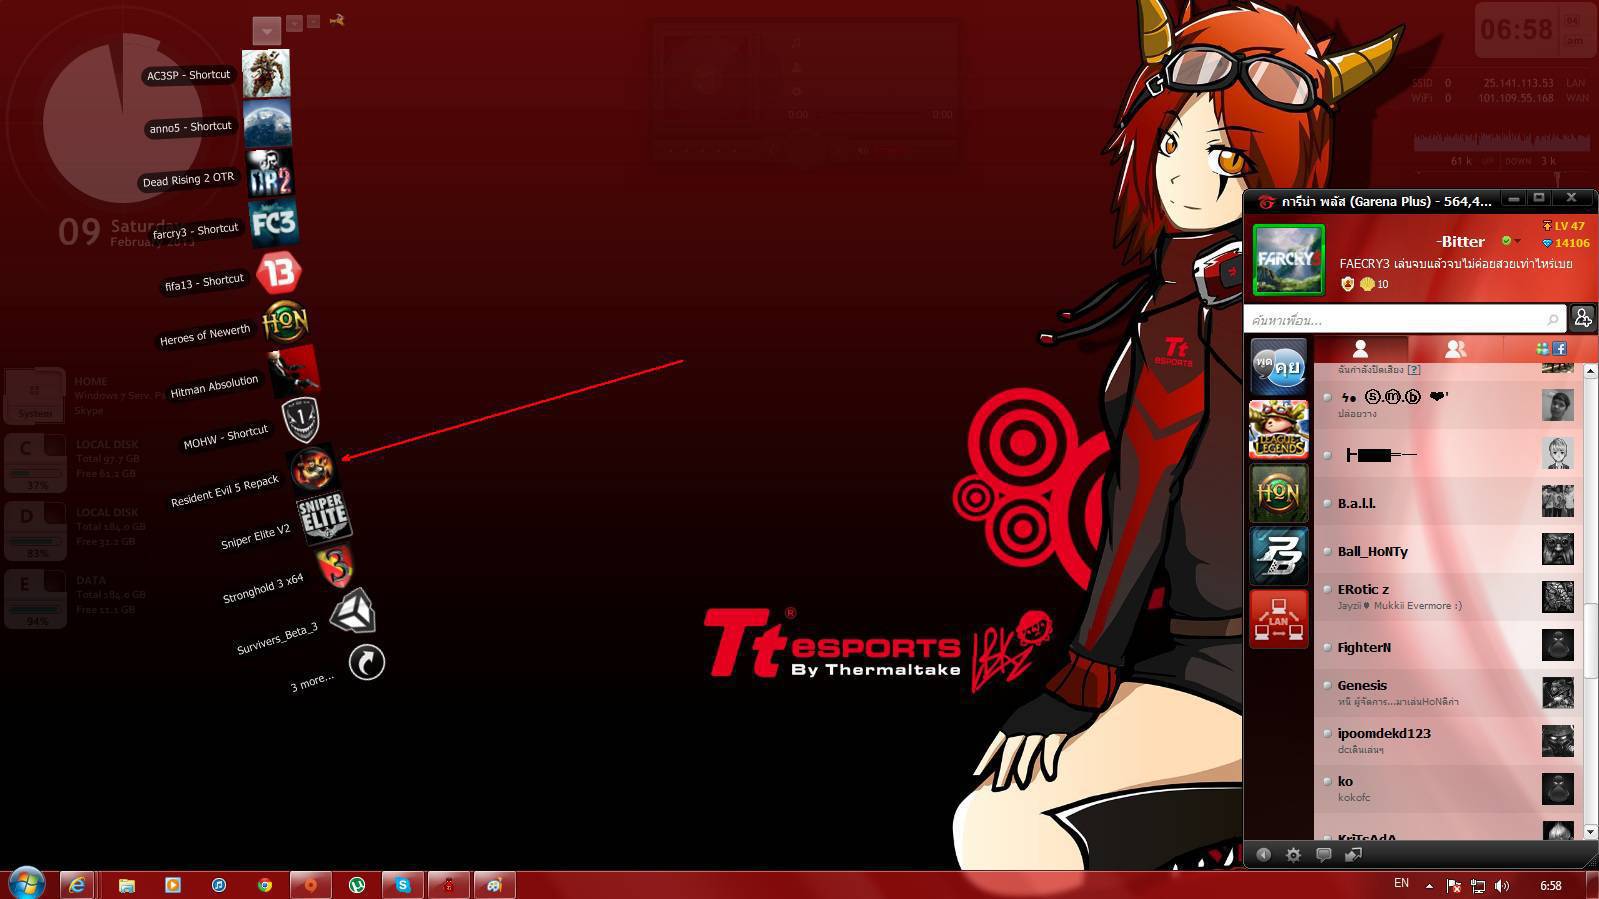
Task: Open uTorrent from the taskbar
Action: (357, 885)
